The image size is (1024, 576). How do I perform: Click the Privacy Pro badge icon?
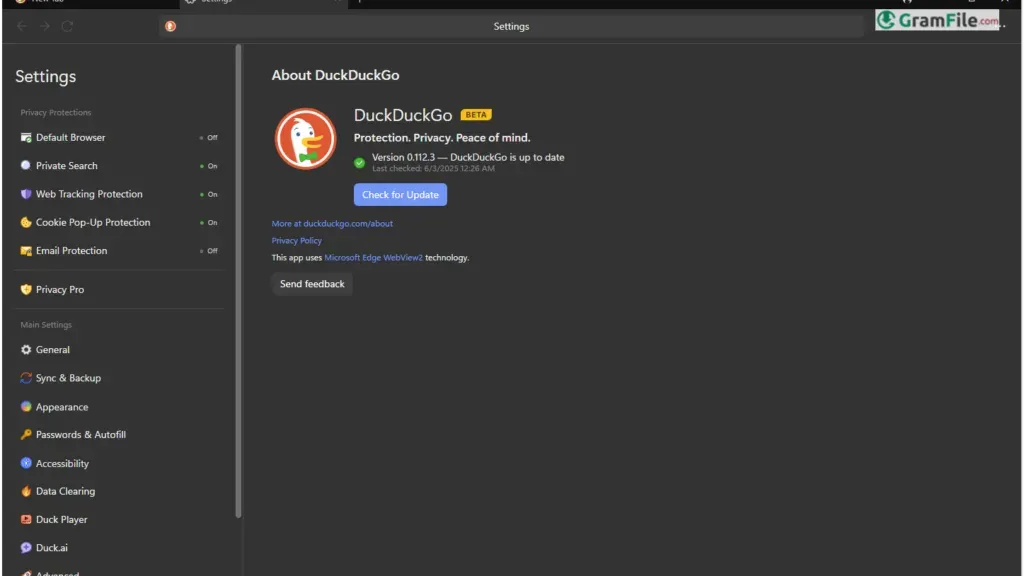(25, 289)
